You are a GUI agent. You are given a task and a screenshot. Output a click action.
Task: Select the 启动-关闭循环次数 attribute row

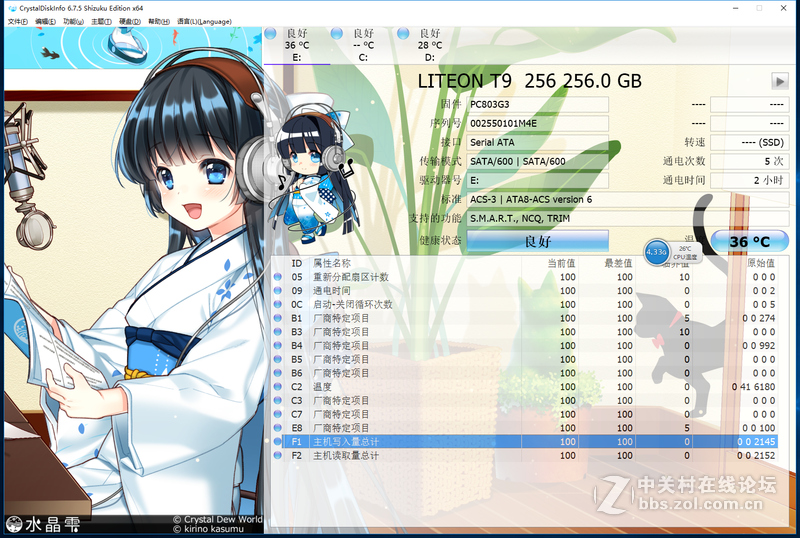click(526, 304)
